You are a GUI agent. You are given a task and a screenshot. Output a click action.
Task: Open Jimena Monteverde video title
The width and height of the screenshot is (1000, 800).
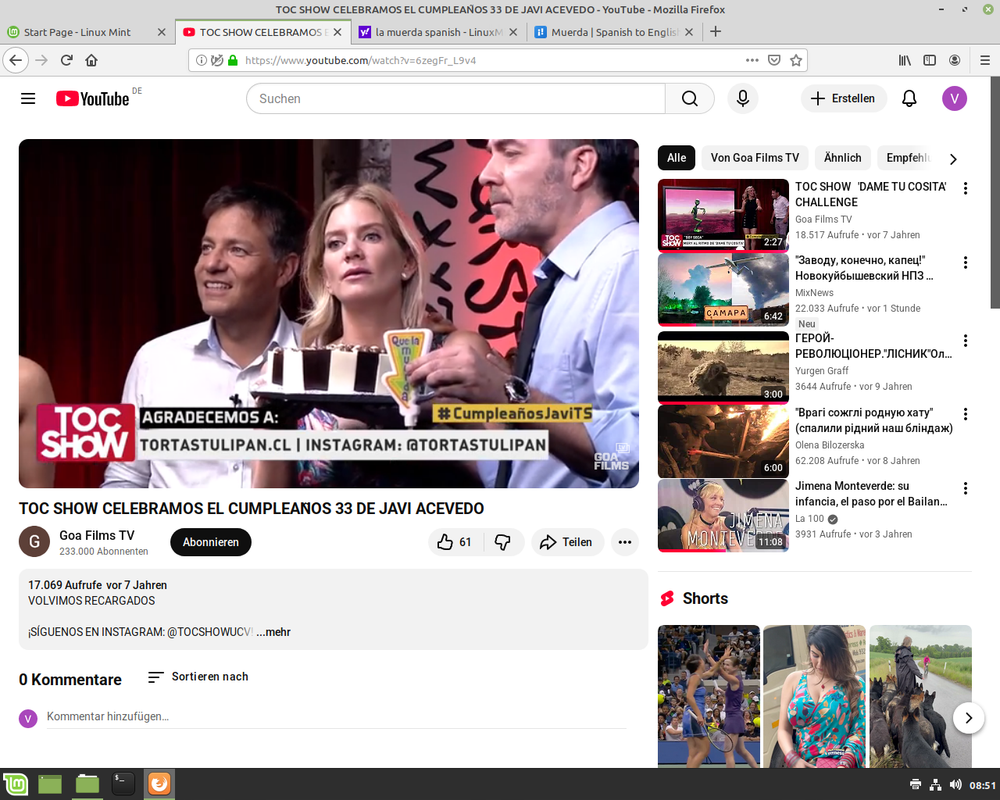click(871, 494)
